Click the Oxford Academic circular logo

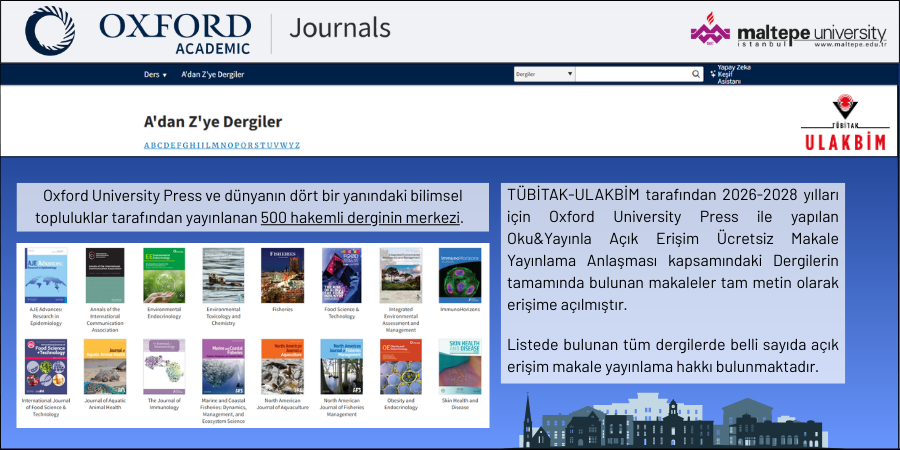(49, 31)
